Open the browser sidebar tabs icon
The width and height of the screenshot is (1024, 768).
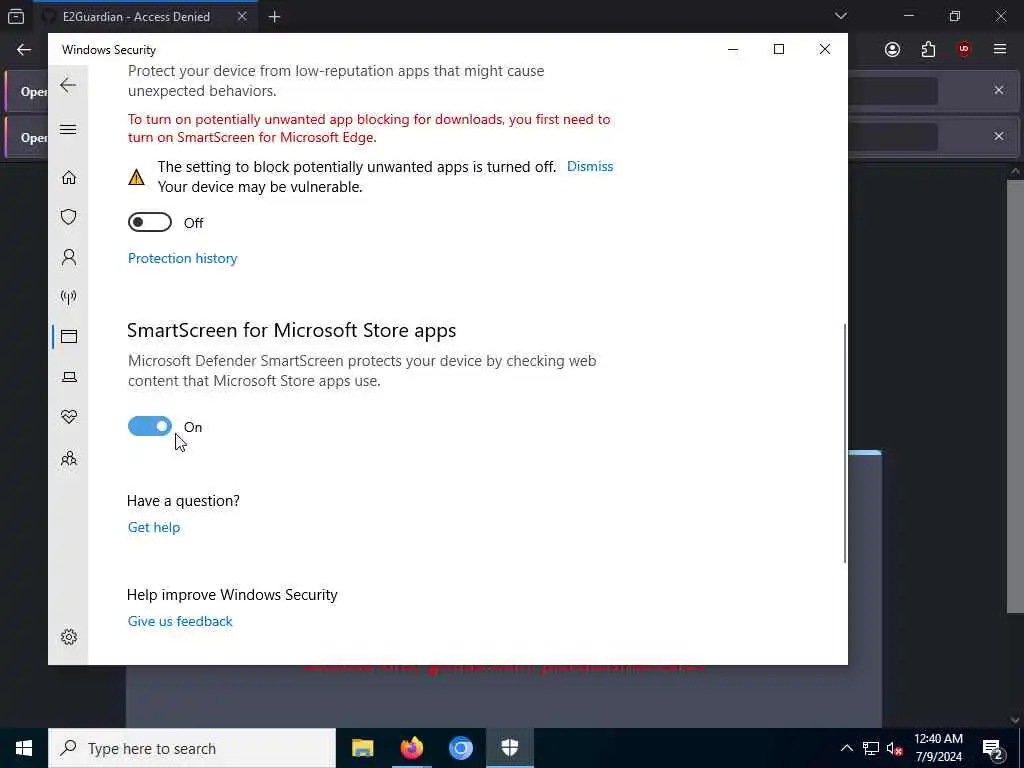pos(16,17)
